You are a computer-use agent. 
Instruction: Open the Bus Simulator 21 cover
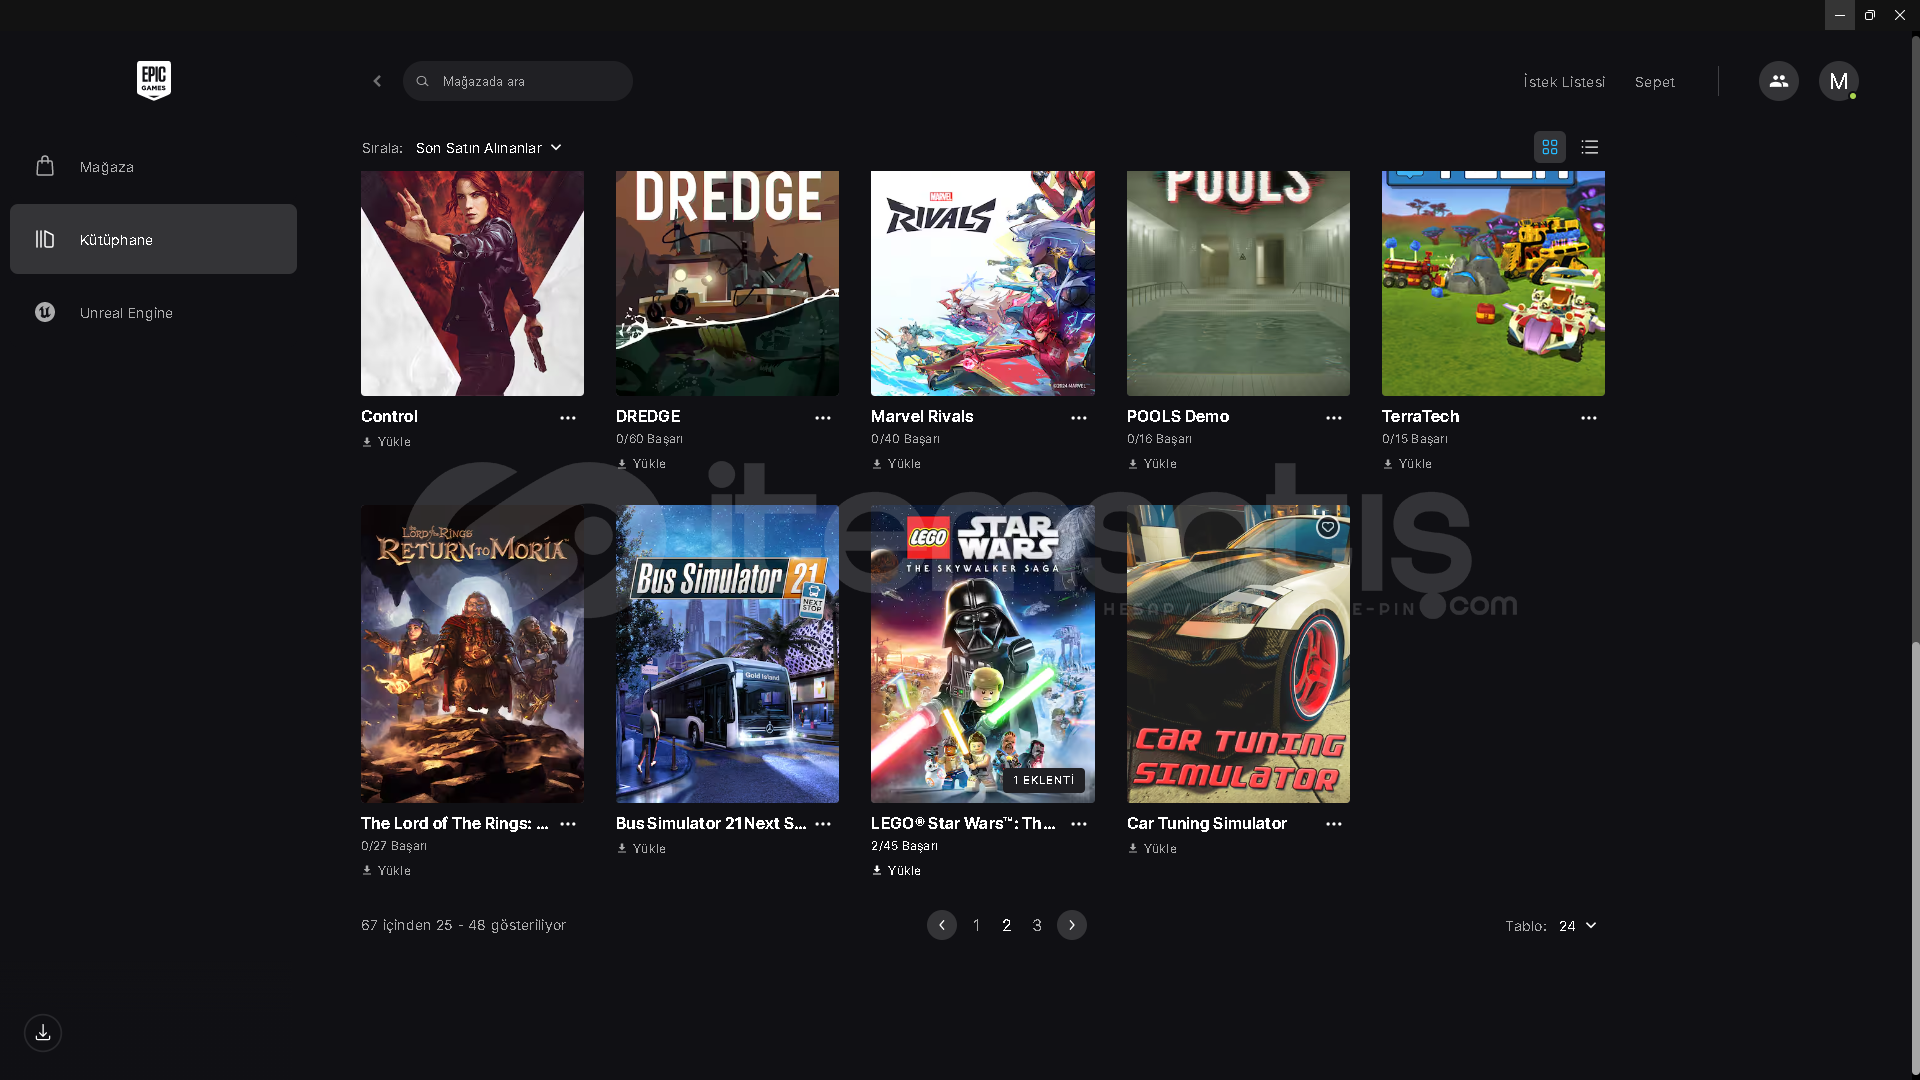(727, 654)
